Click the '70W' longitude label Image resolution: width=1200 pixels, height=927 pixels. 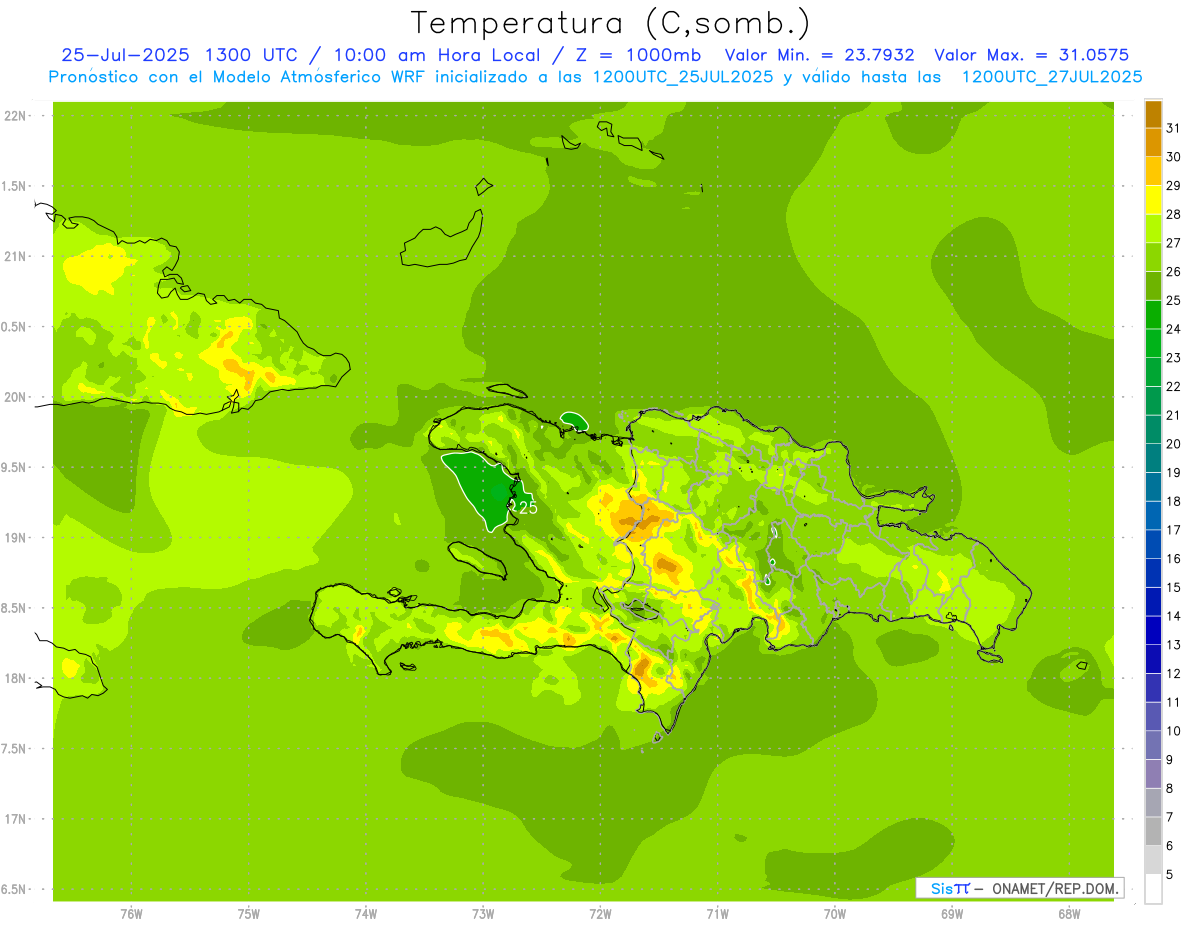click(835, 914)
